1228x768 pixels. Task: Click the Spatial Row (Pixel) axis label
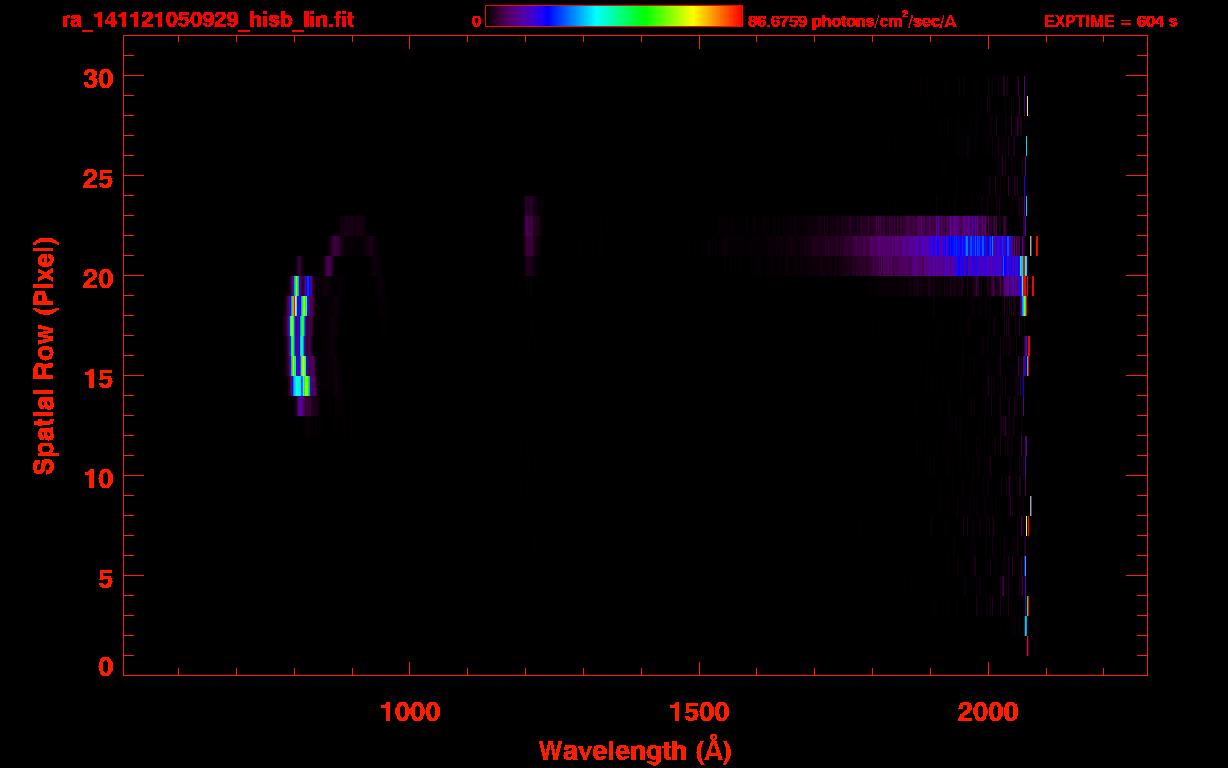pyautogui.click(x=44, y=356)
